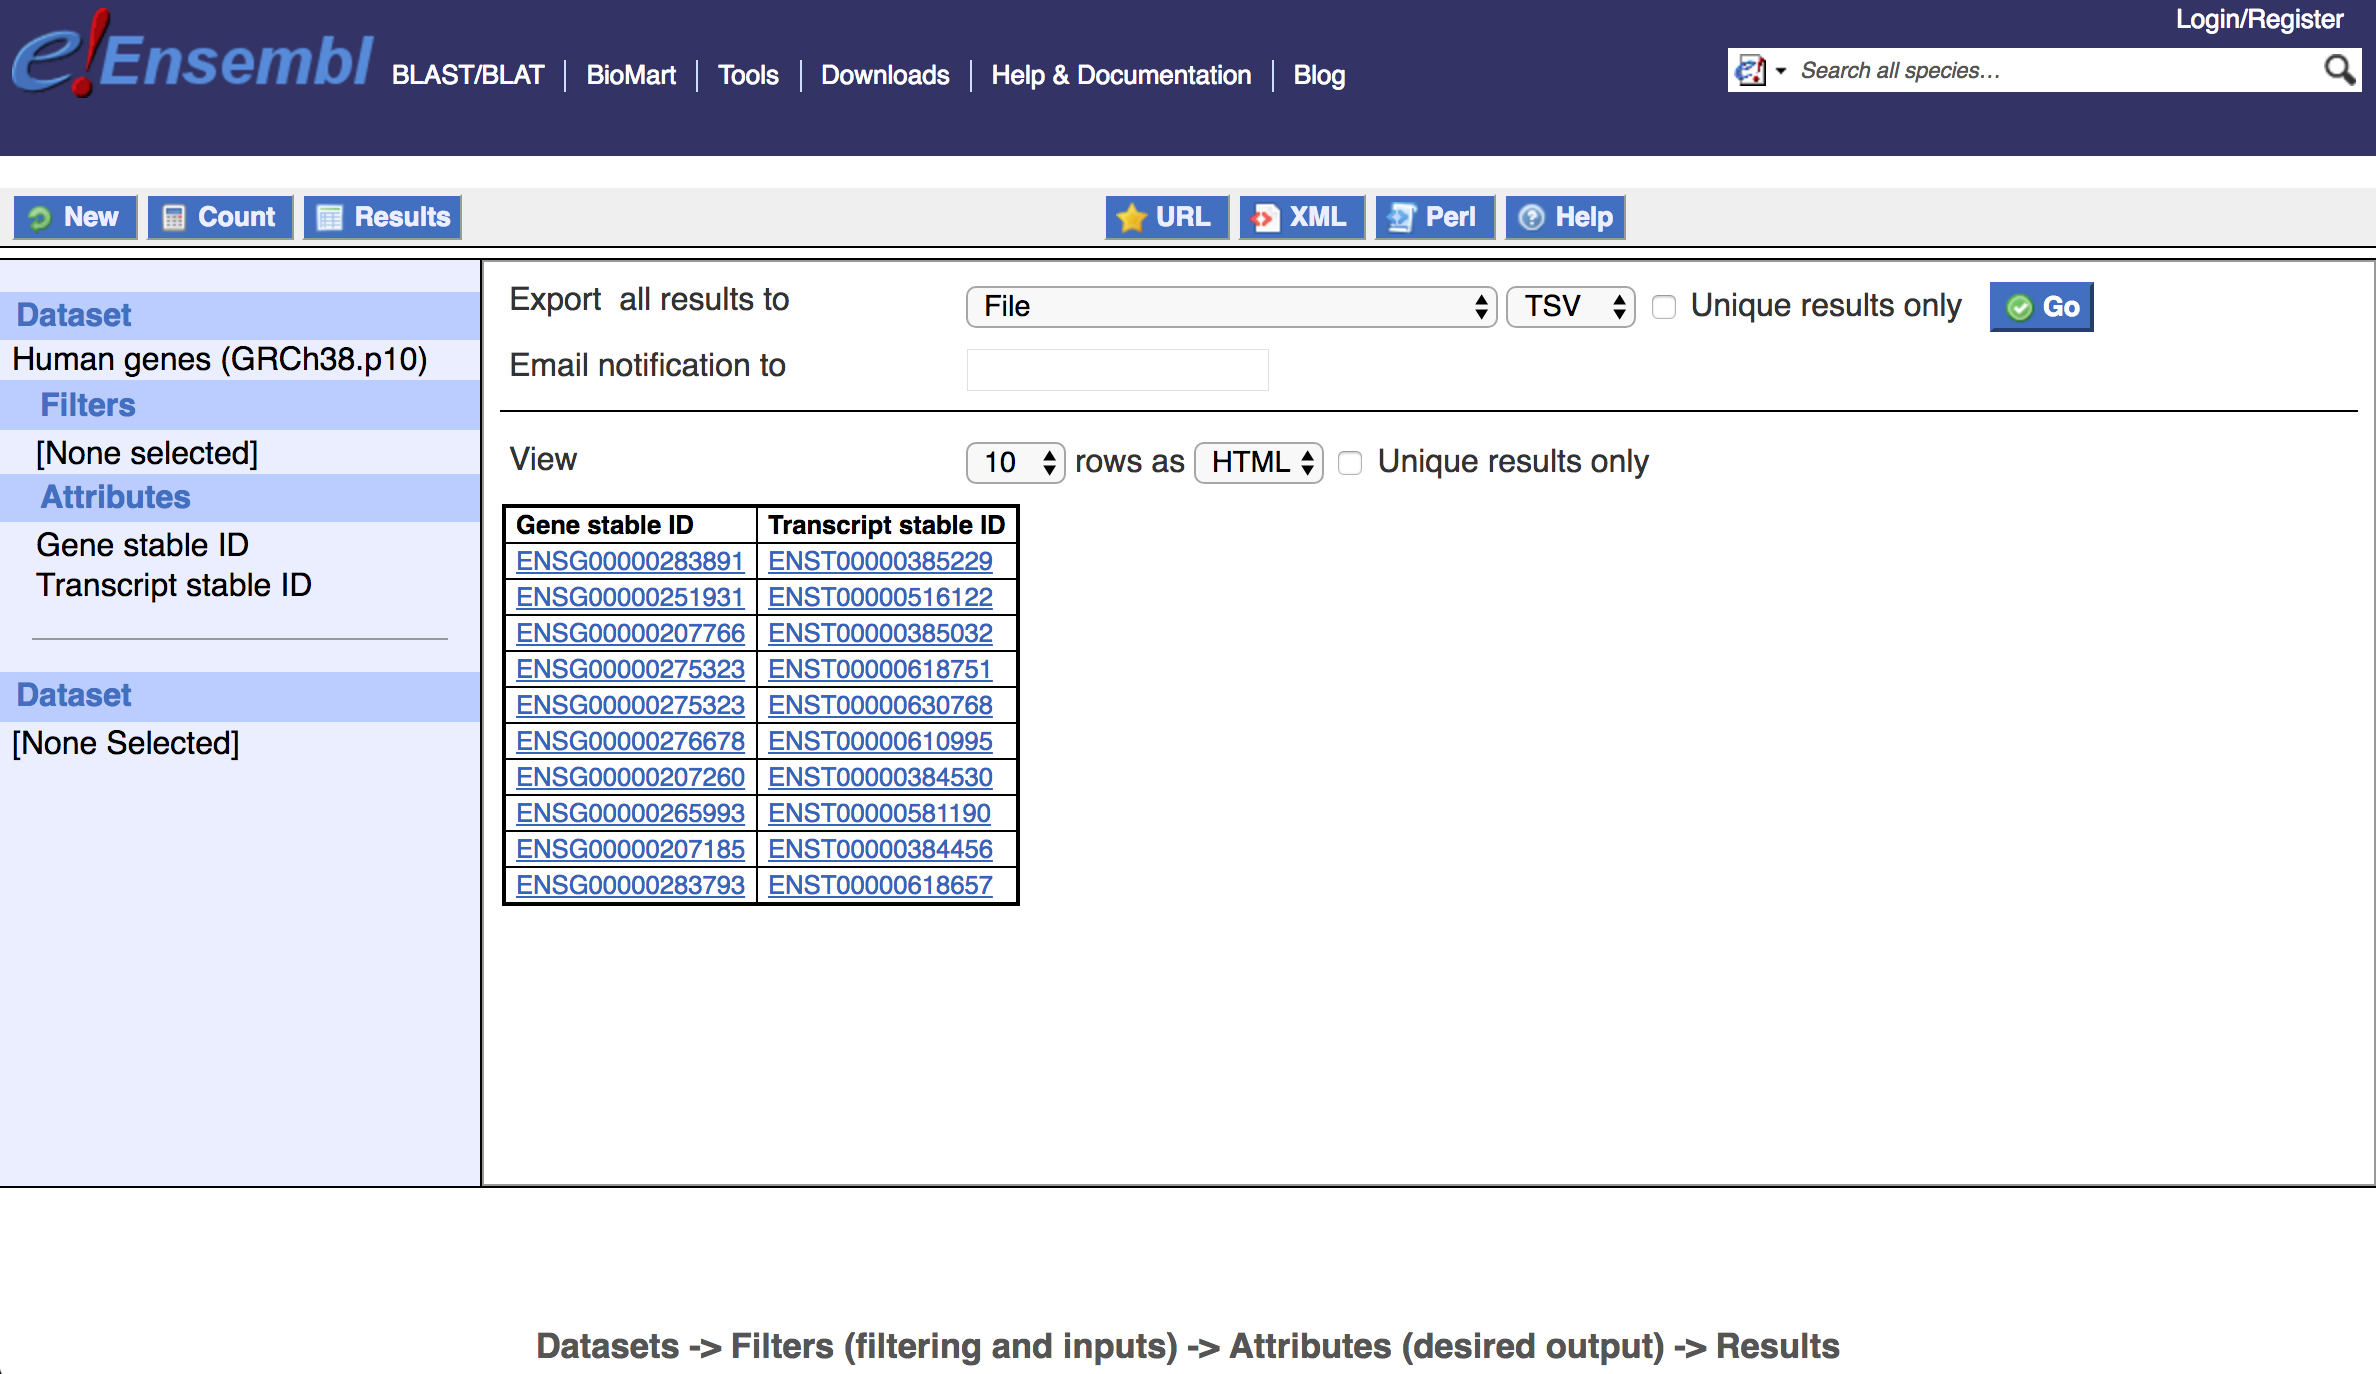Screen dimensions: 2376x1374
Task: Open the BioMart Help button
Action: point(1566,217)
